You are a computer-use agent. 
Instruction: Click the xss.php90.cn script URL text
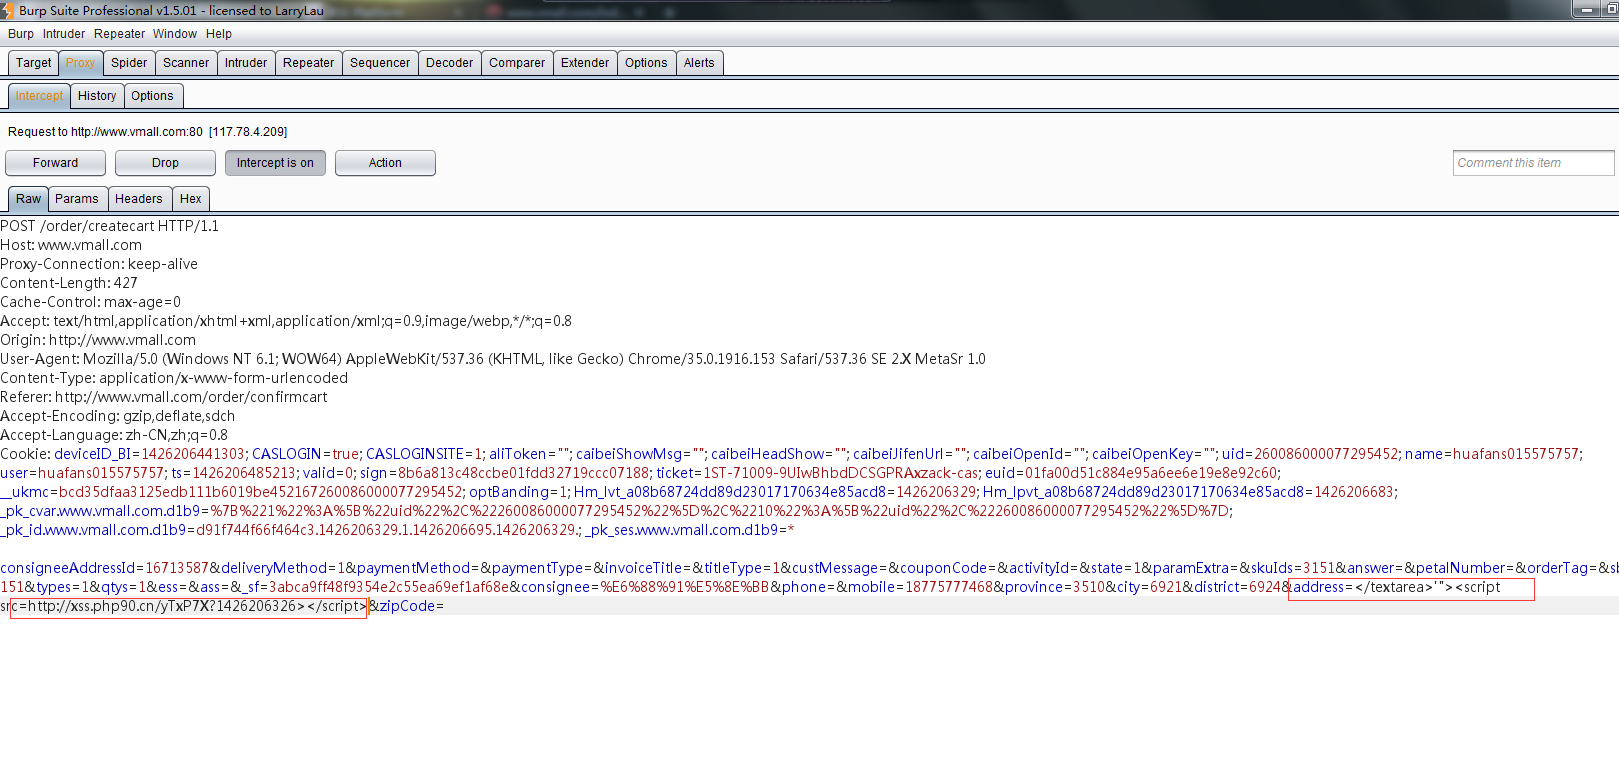point(166,606)
